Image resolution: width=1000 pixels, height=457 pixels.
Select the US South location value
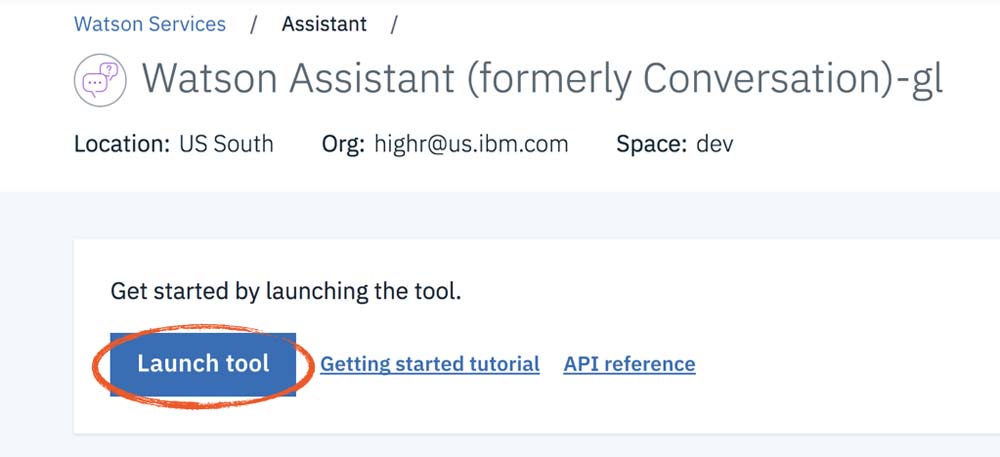tap(226, 144)
